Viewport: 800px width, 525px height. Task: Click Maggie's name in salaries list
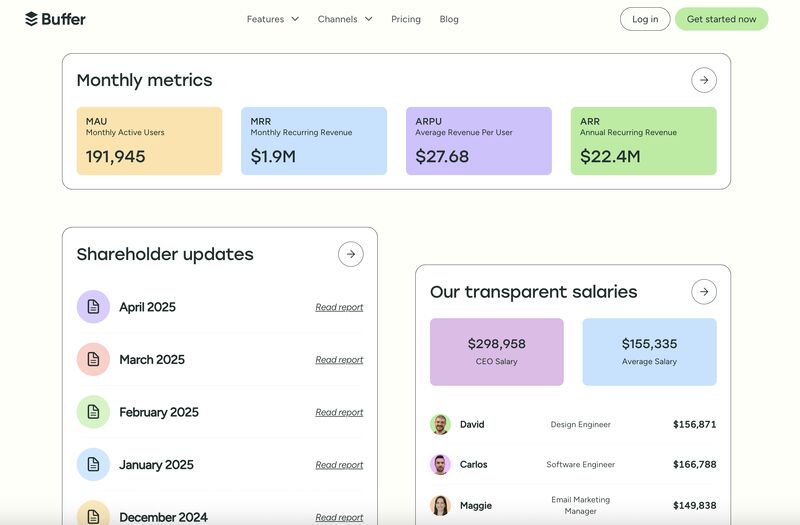click(476, 506)
